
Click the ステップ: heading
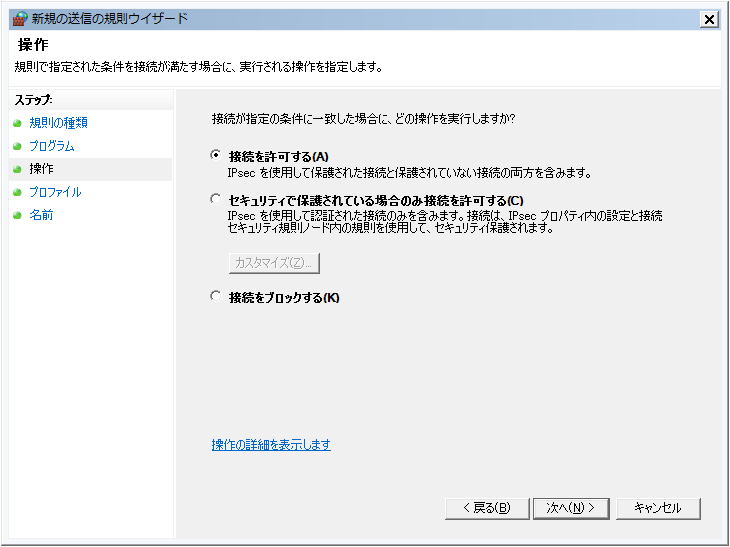coord(34,100)
